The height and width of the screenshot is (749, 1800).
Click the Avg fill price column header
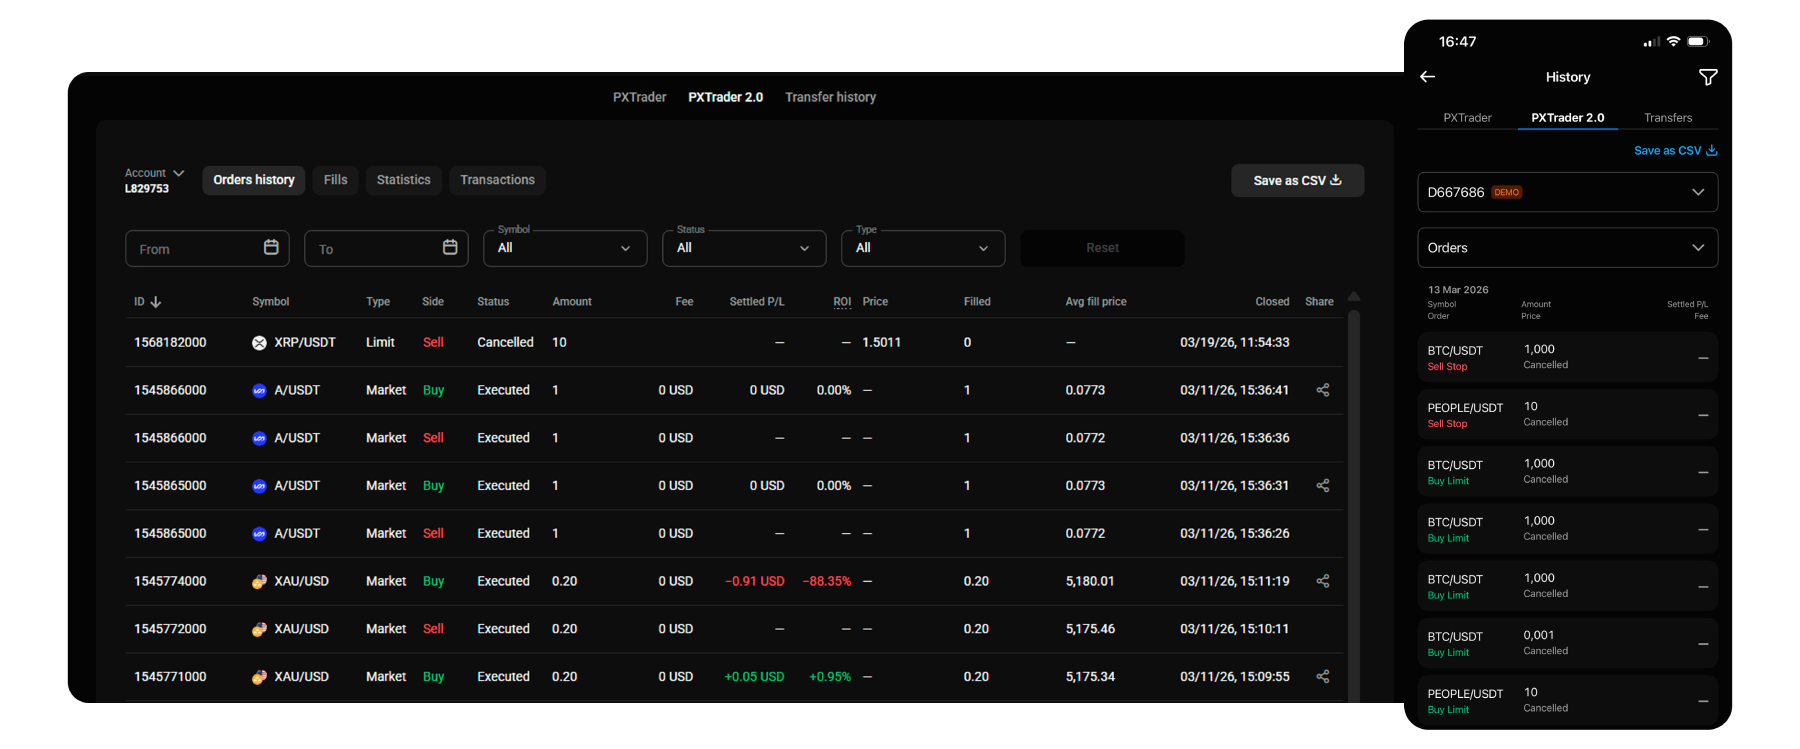pyautogui.click(x=1096, y=302)
